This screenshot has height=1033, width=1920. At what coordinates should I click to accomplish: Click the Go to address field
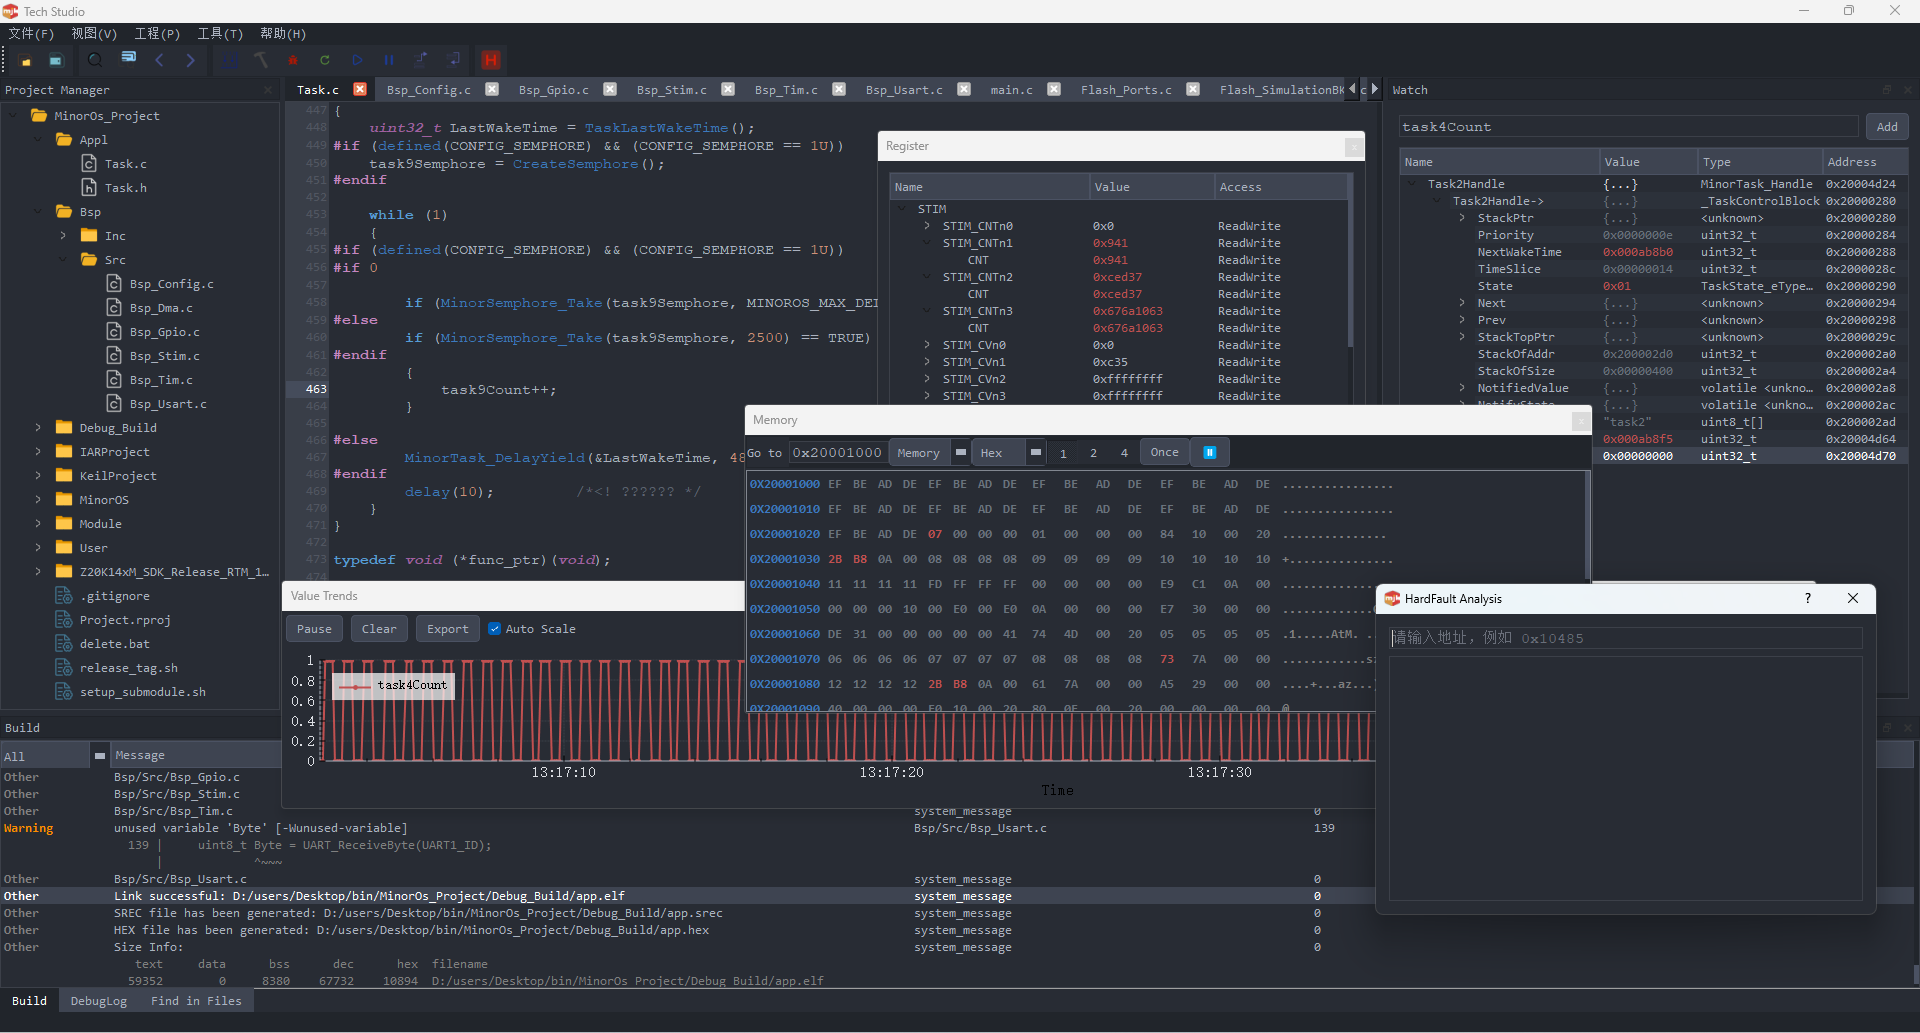837,453
